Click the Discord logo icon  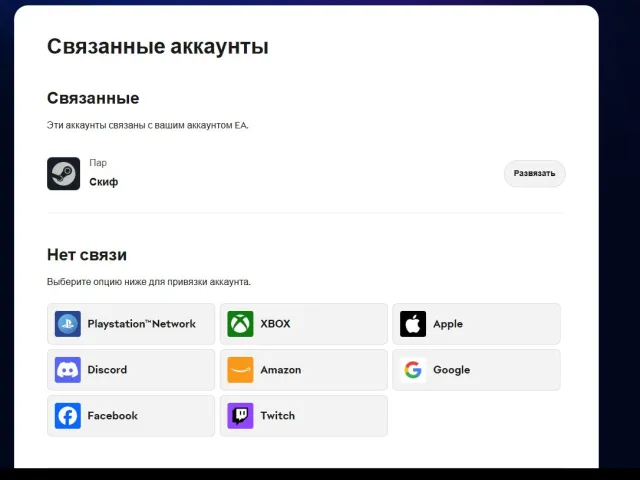(x=68, y=370)
